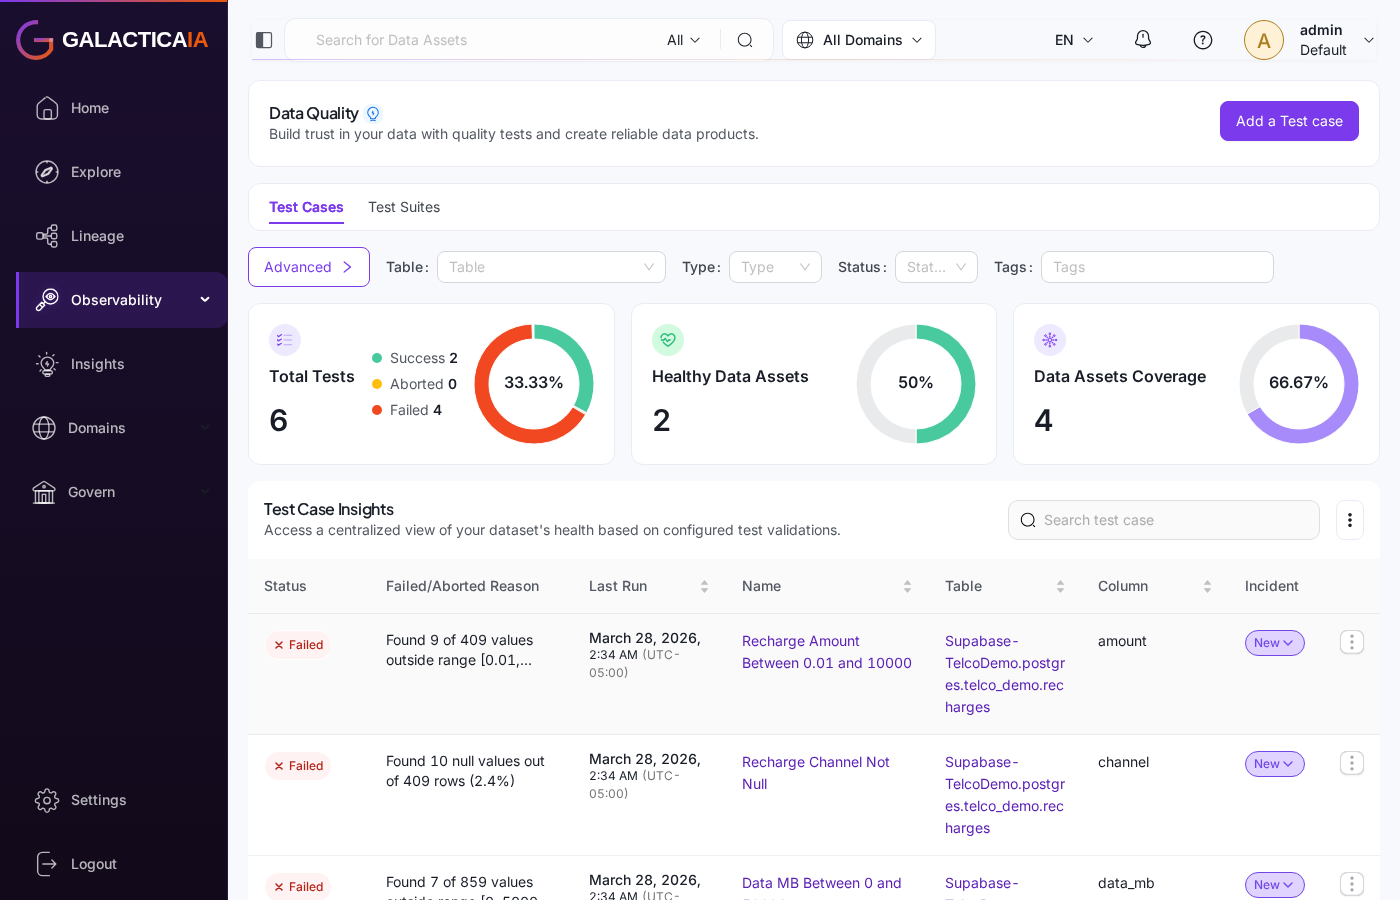Expand the Govern sidebar section
Viewport: 1400px width, 900px height.
[x=205, y=492]
